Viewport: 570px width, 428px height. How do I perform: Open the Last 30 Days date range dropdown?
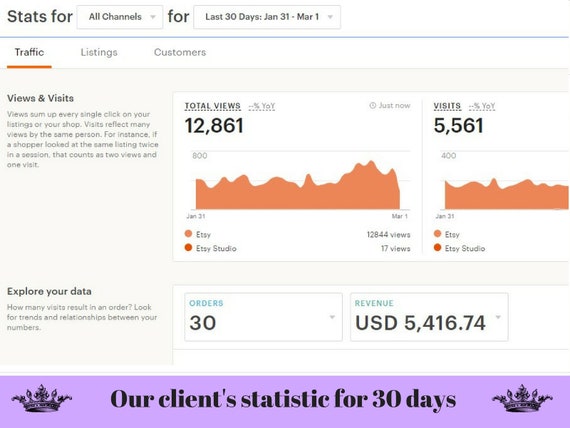(x=267, y=17)
